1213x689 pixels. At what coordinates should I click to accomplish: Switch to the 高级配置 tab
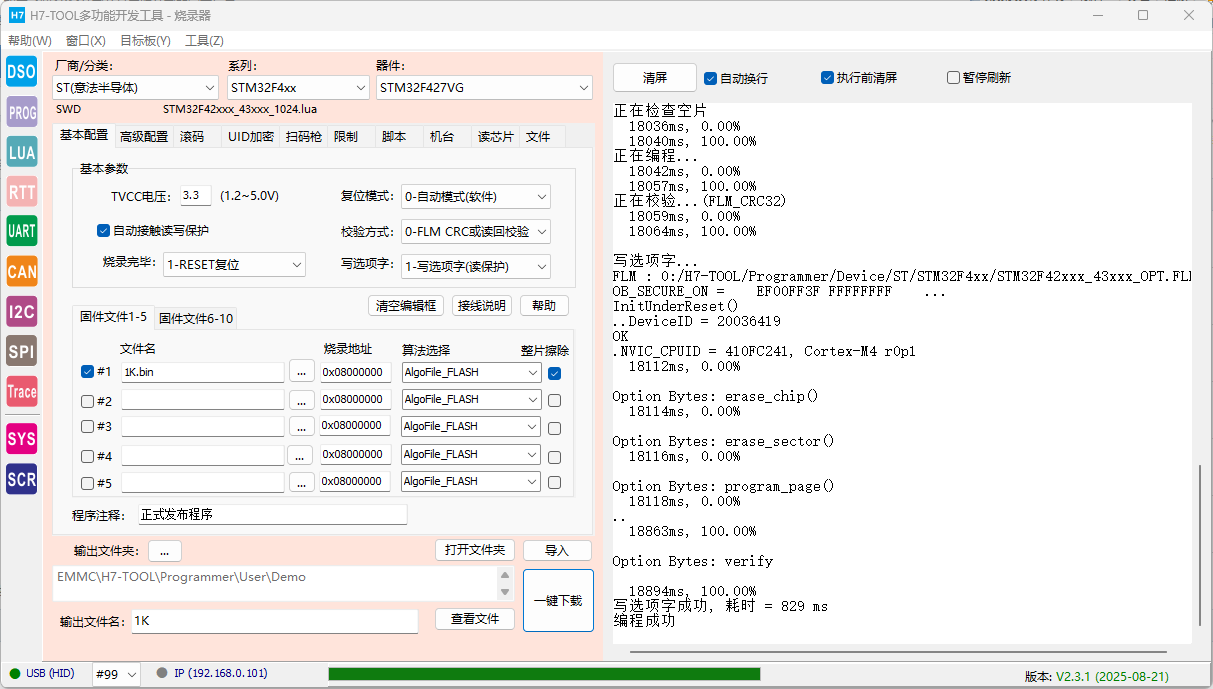(x=144, y=136)
